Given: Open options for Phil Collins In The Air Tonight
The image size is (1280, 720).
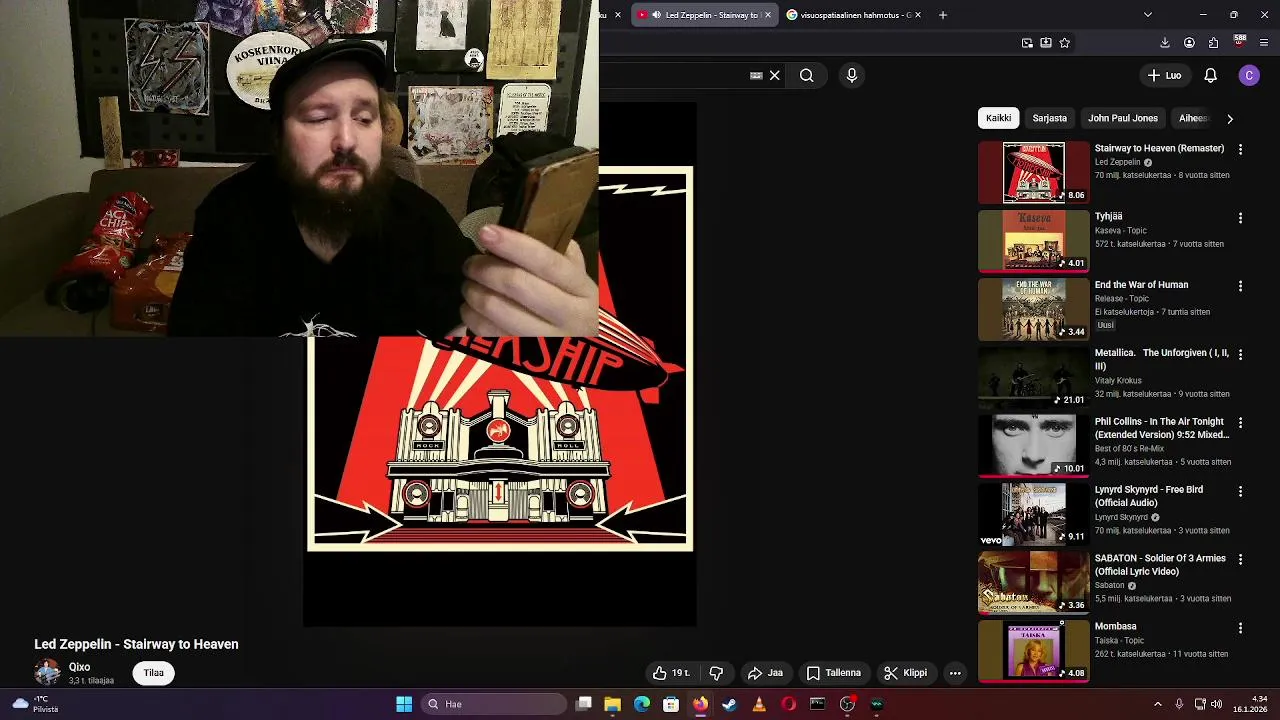Looking at the screenshot, I should click(x=1240, y=423).
